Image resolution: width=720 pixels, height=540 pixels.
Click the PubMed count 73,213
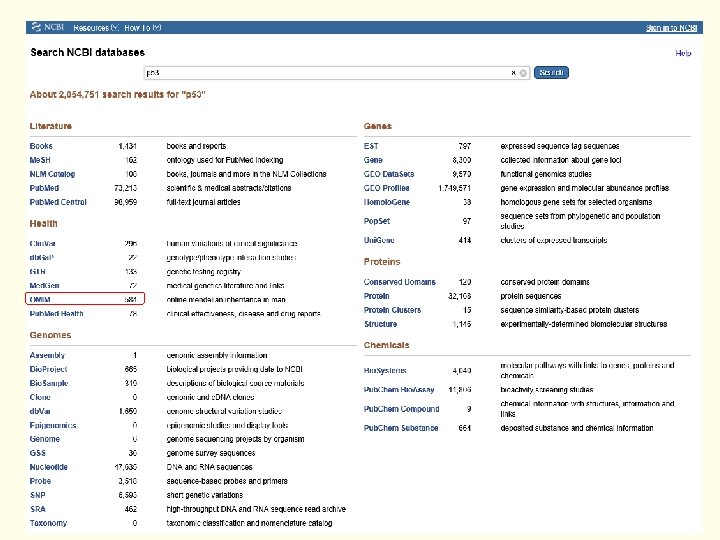(x=125, y=188)
